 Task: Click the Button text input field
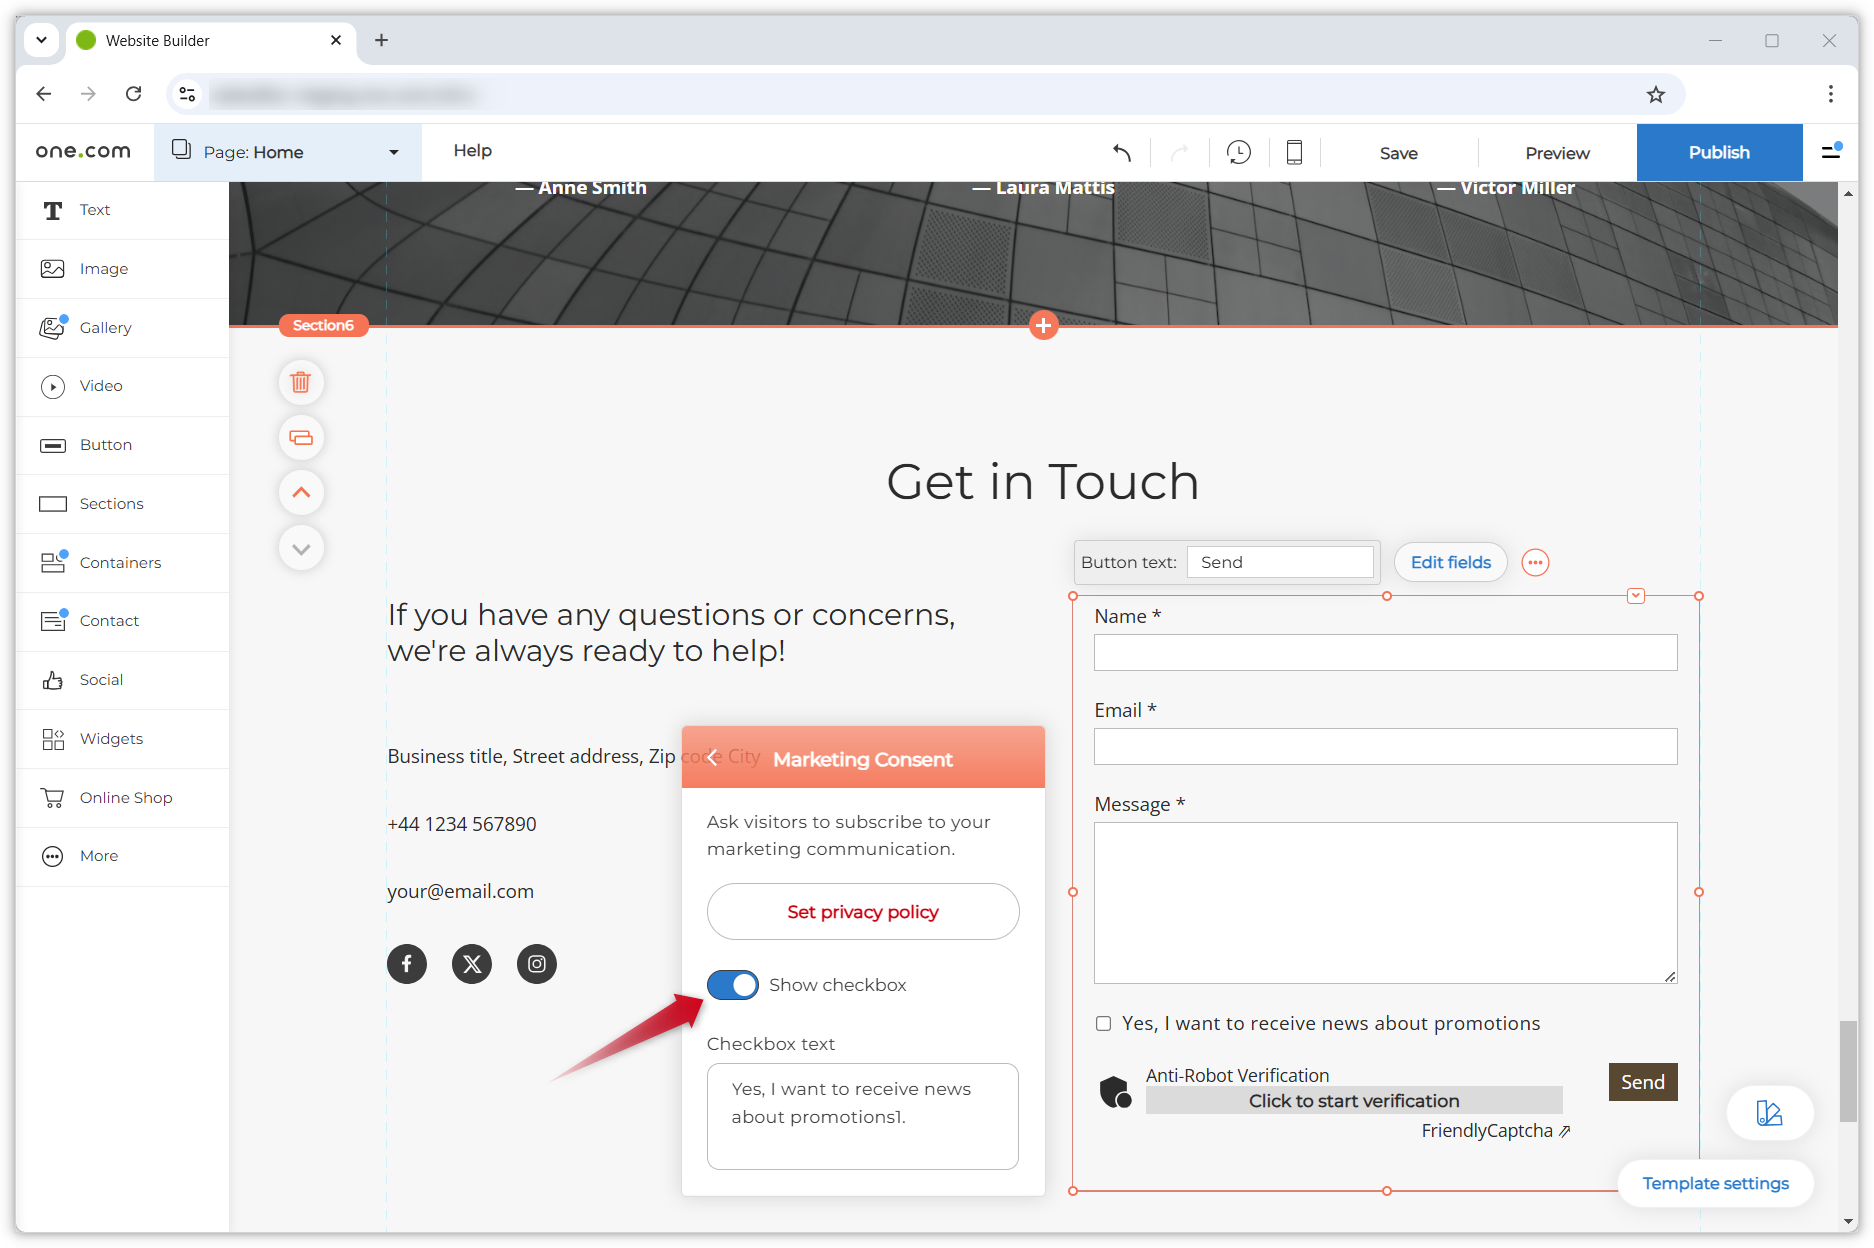[x=1280, y=562]
